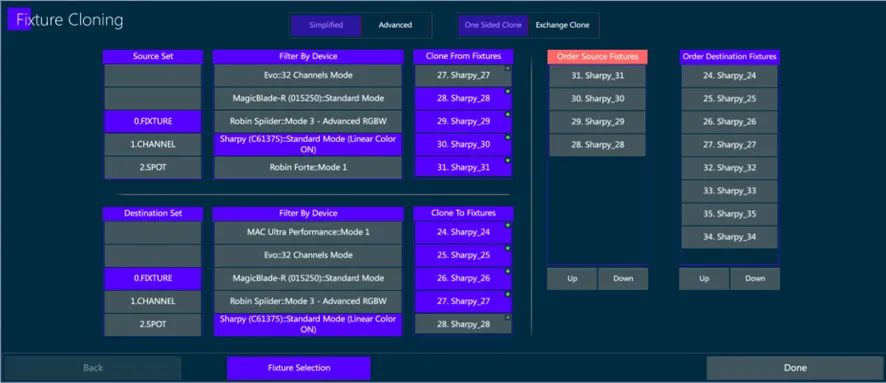The width and height of the screenshot is (886, 383).
Task: Pick 2.SPOT in Destination Set
Action: [153, 325]
